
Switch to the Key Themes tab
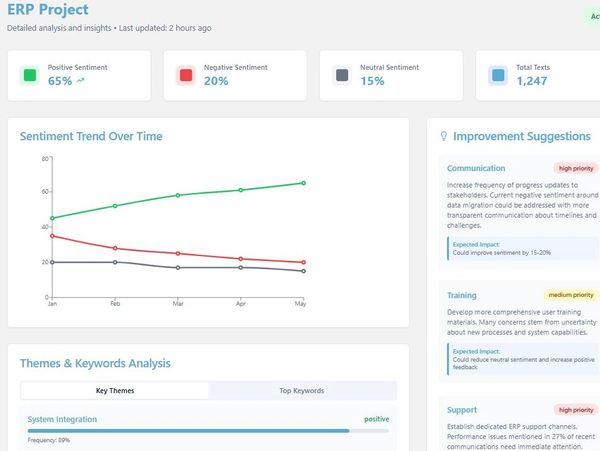click(x=115, y=391)
